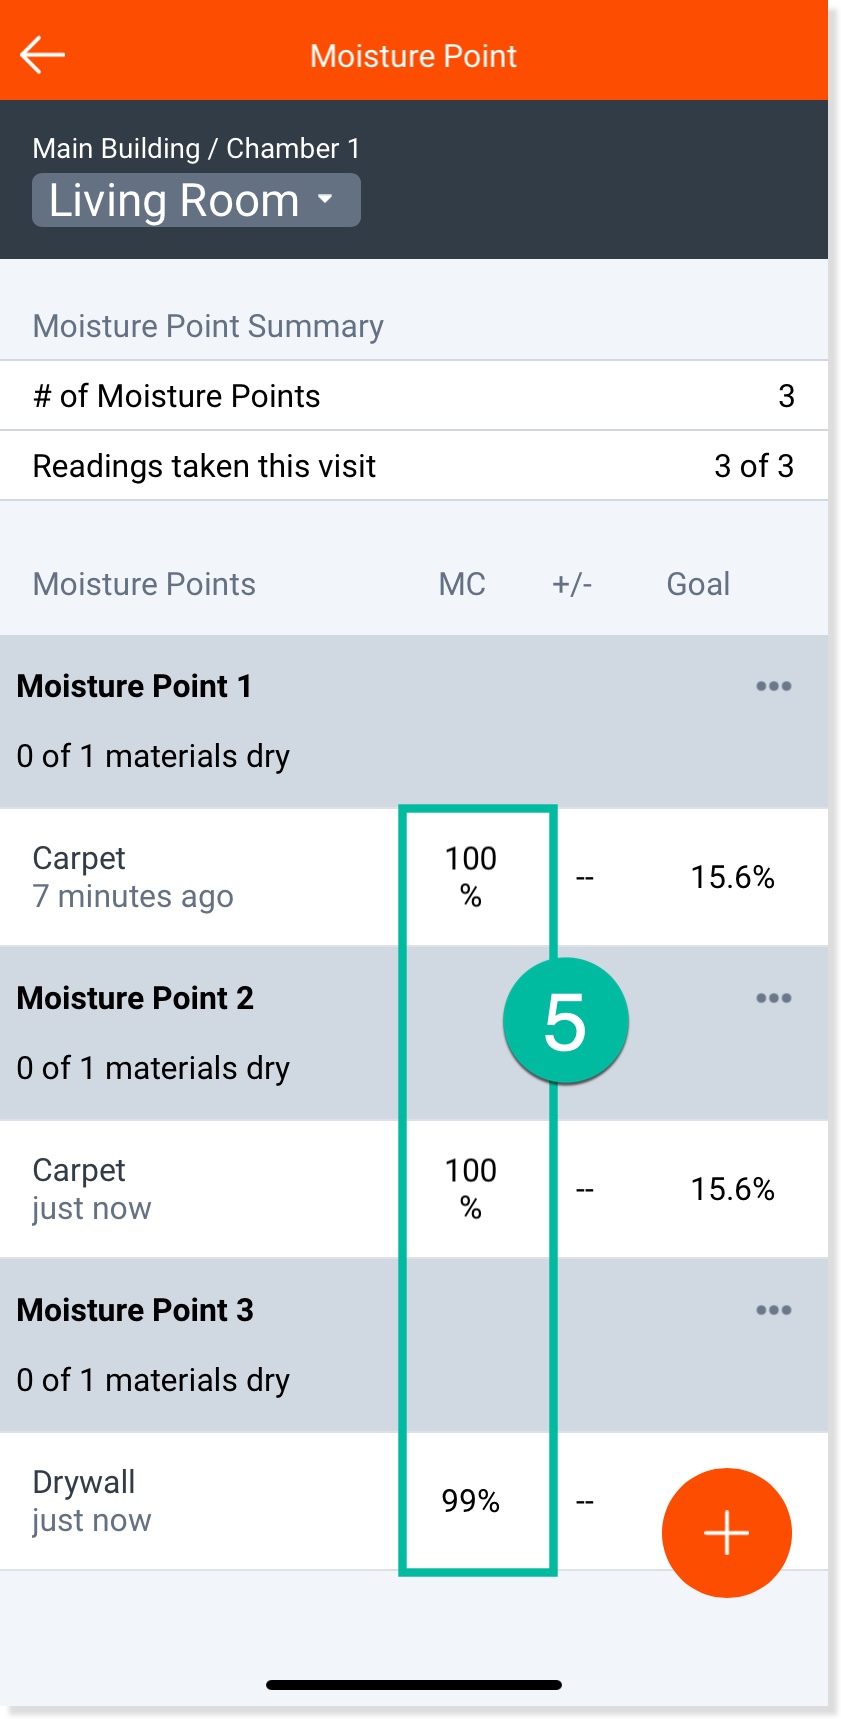Screen dimensions: 841x1719
Task: Click the green number 5 badge
Action: (x=565, y=1022)
